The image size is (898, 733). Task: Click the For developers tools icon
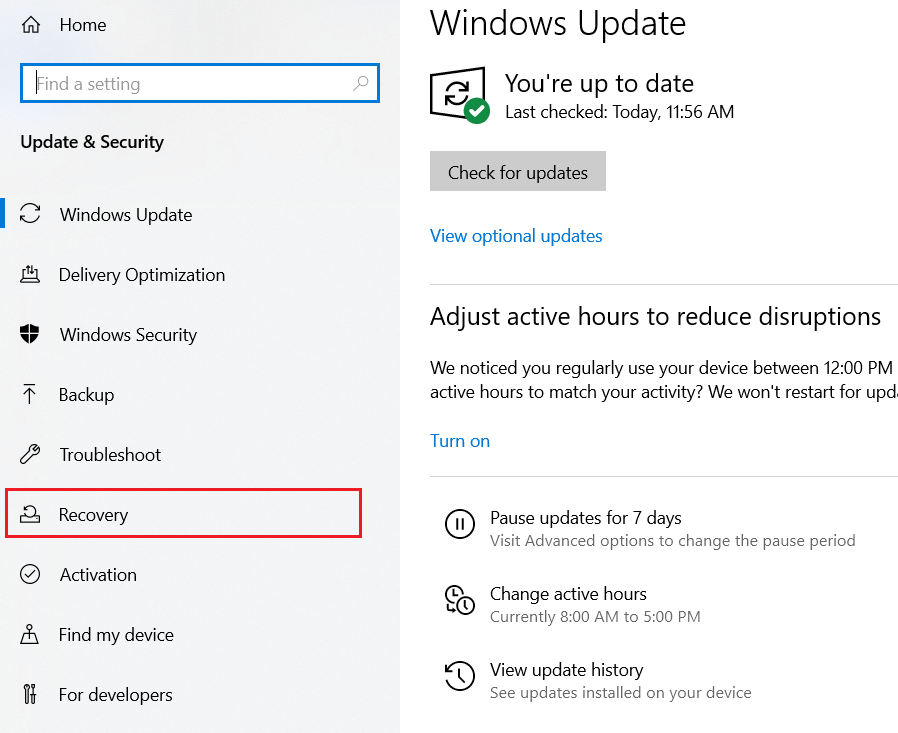click(x=30, y=694)
